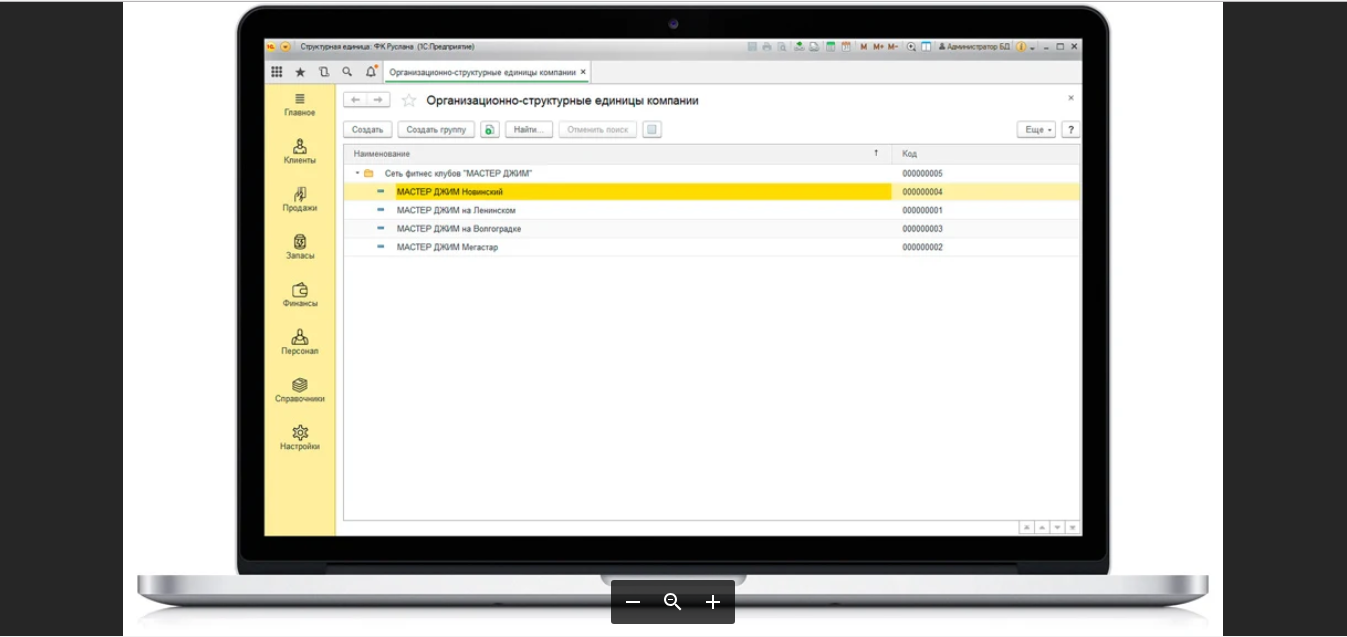
Task: Sort by the Наименование column header
Action: (x=617, y=154)
